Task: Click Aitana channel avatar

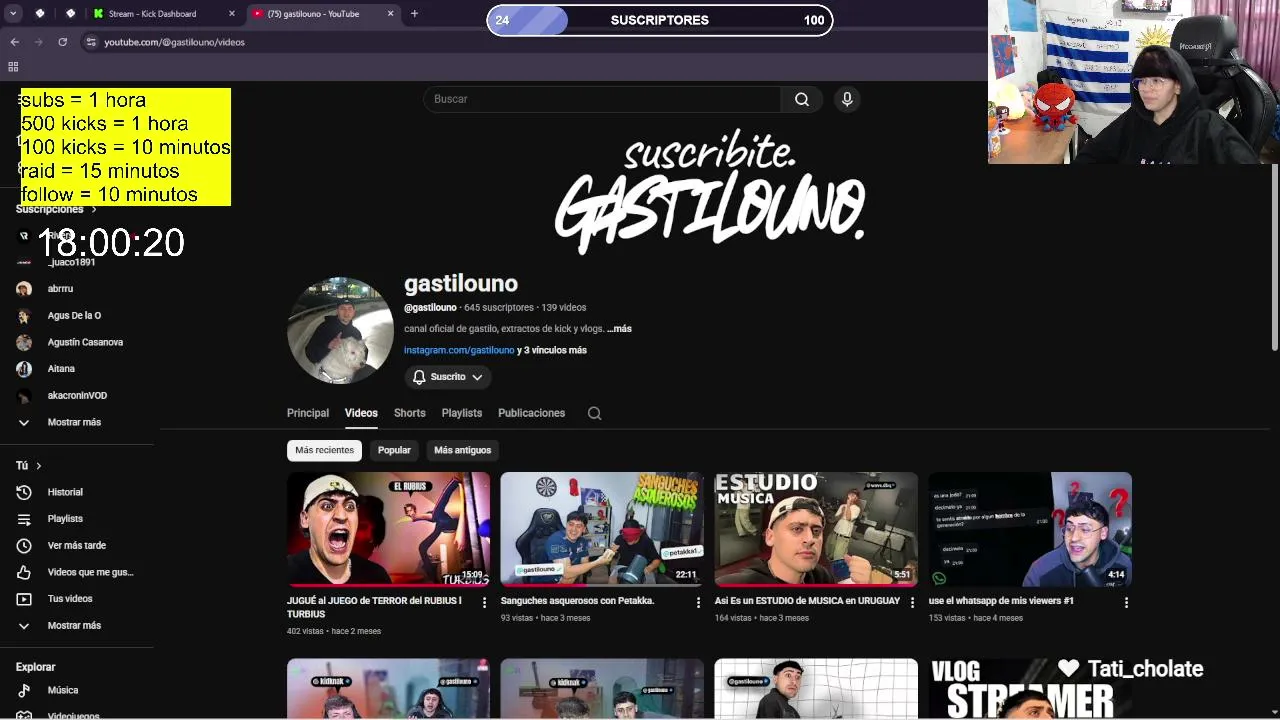Action: [24, 369]
